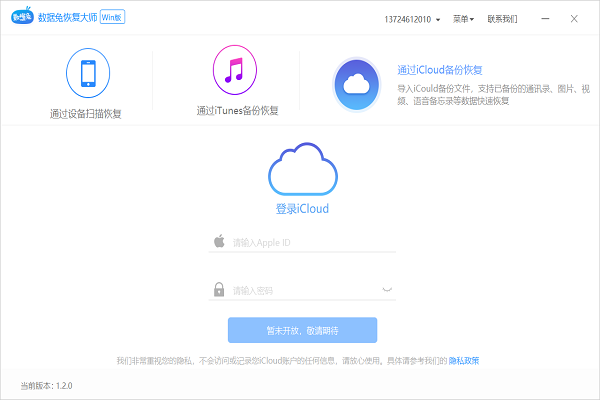Open the account 13724612010 dropdown

412,19
